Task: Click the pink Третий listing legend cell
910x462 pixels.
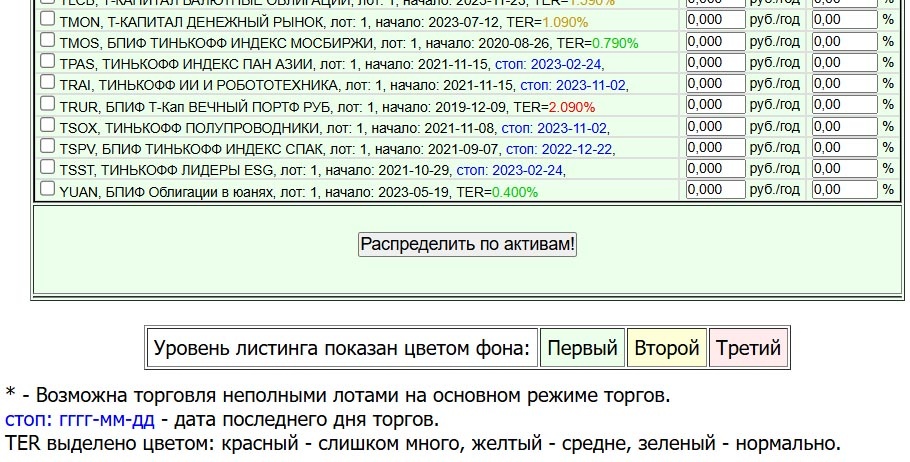Action: [x=748, y=348]
